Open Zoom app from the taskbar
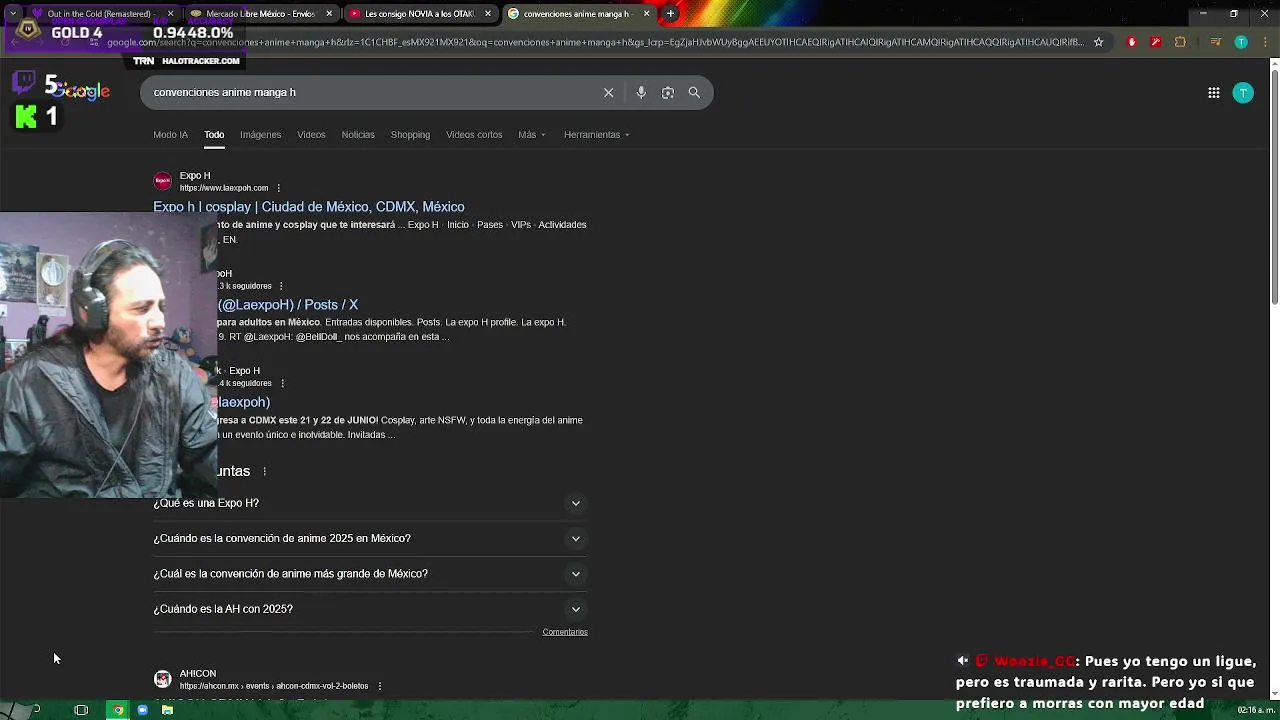This screenshot has height=720, width=1280. coord(143,710)
